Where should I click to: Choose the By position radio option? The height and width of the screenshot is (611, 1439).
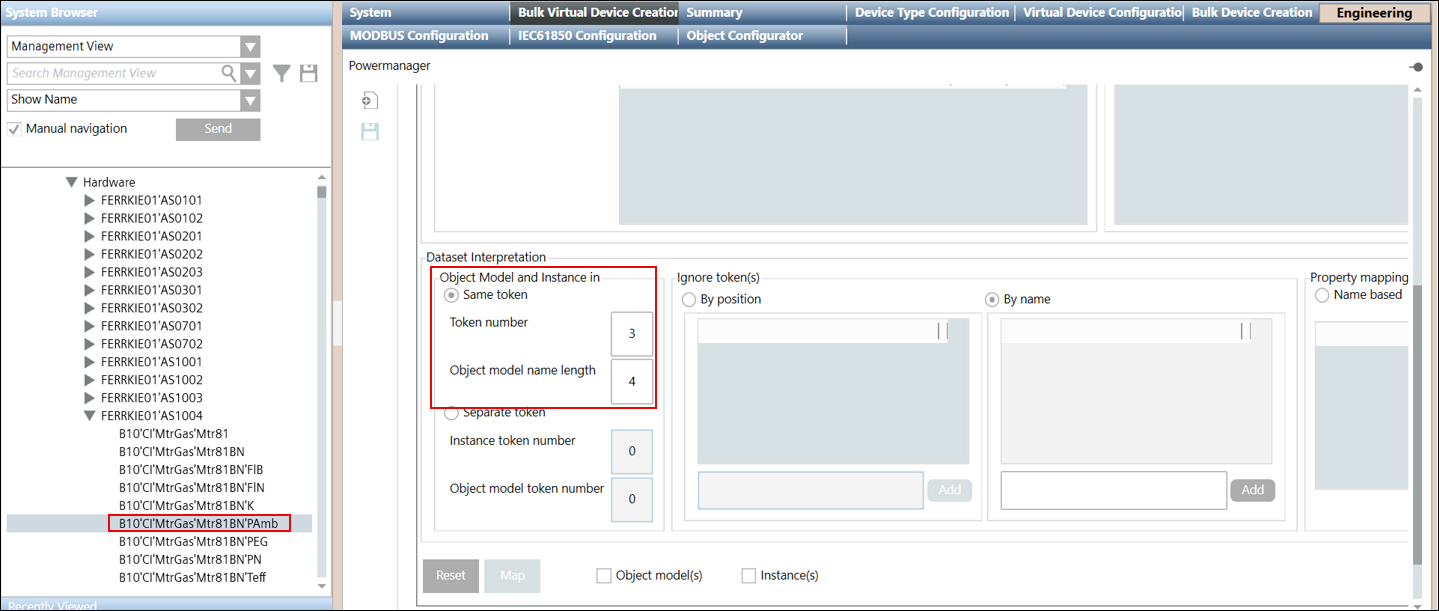point(689,299)
